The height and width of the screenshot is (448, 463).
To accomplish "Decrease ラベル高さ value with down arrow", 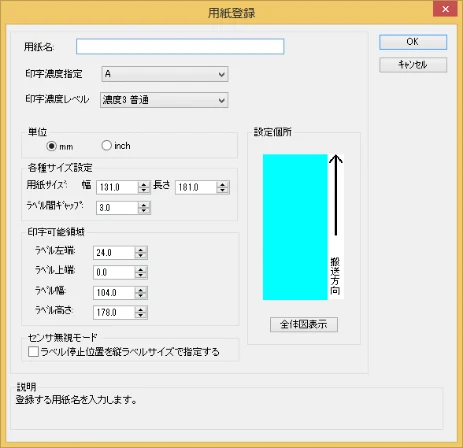I will click(141, 315).
